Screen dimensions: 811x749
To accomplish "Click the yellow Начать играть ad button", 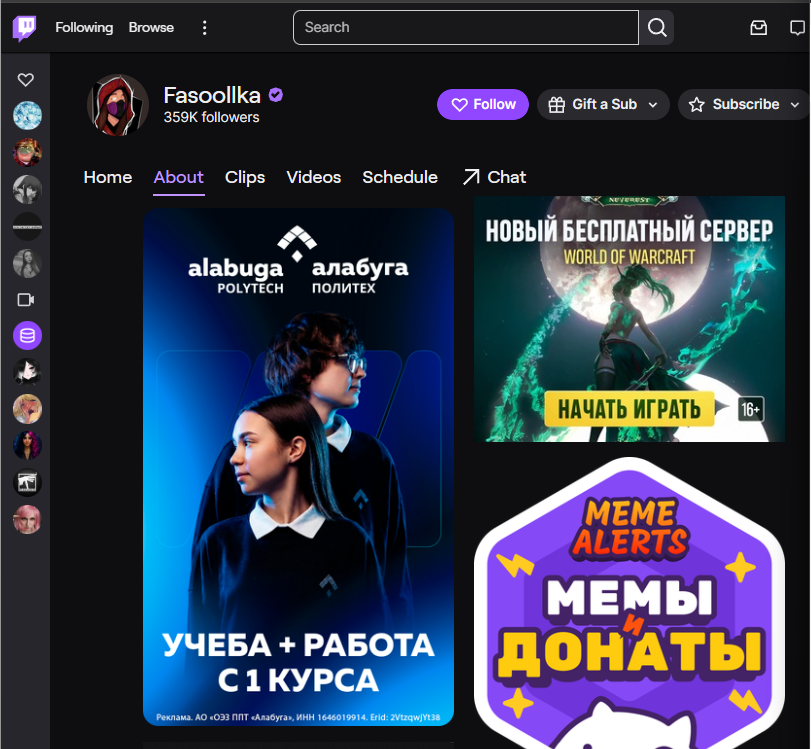I will tap(630, 409).
